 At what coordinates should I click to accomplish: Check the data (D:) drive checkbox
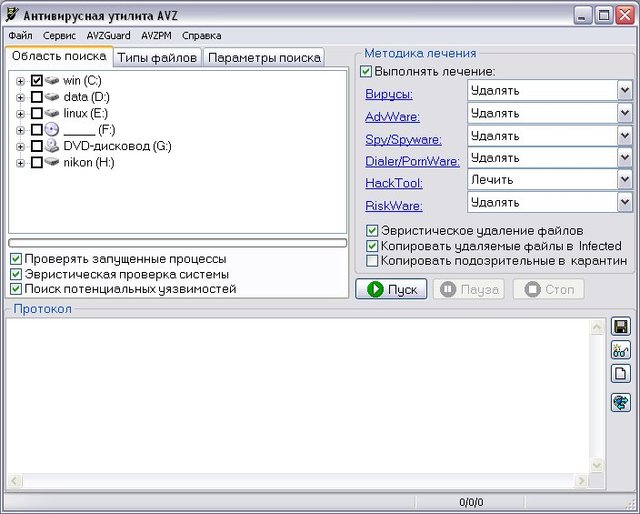coord(37,97)
